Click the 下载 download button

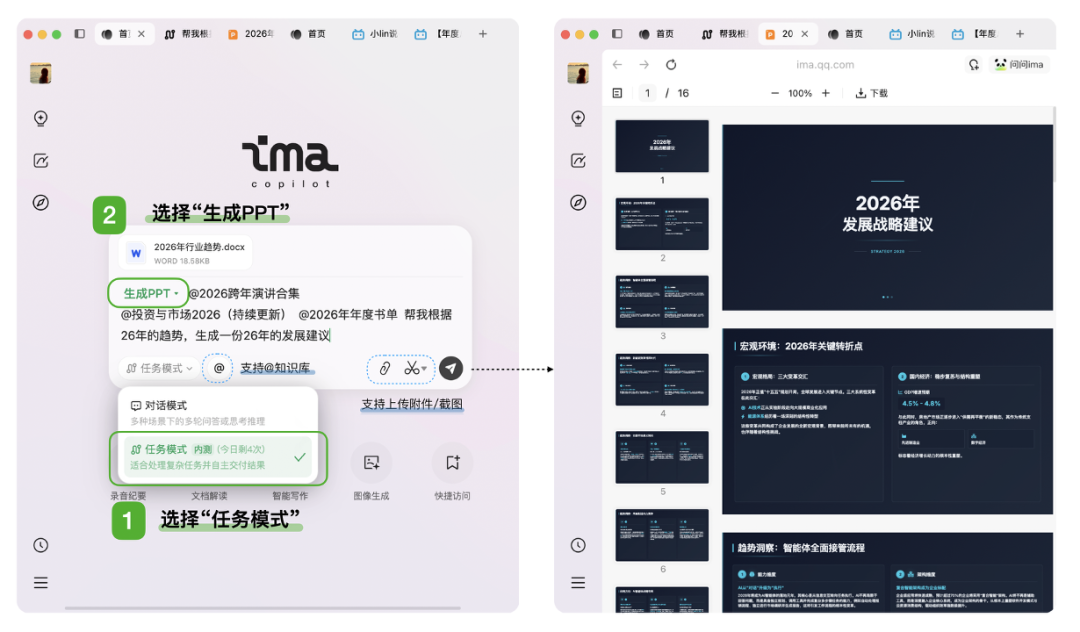pyautogui.click(x=871, y=93)
